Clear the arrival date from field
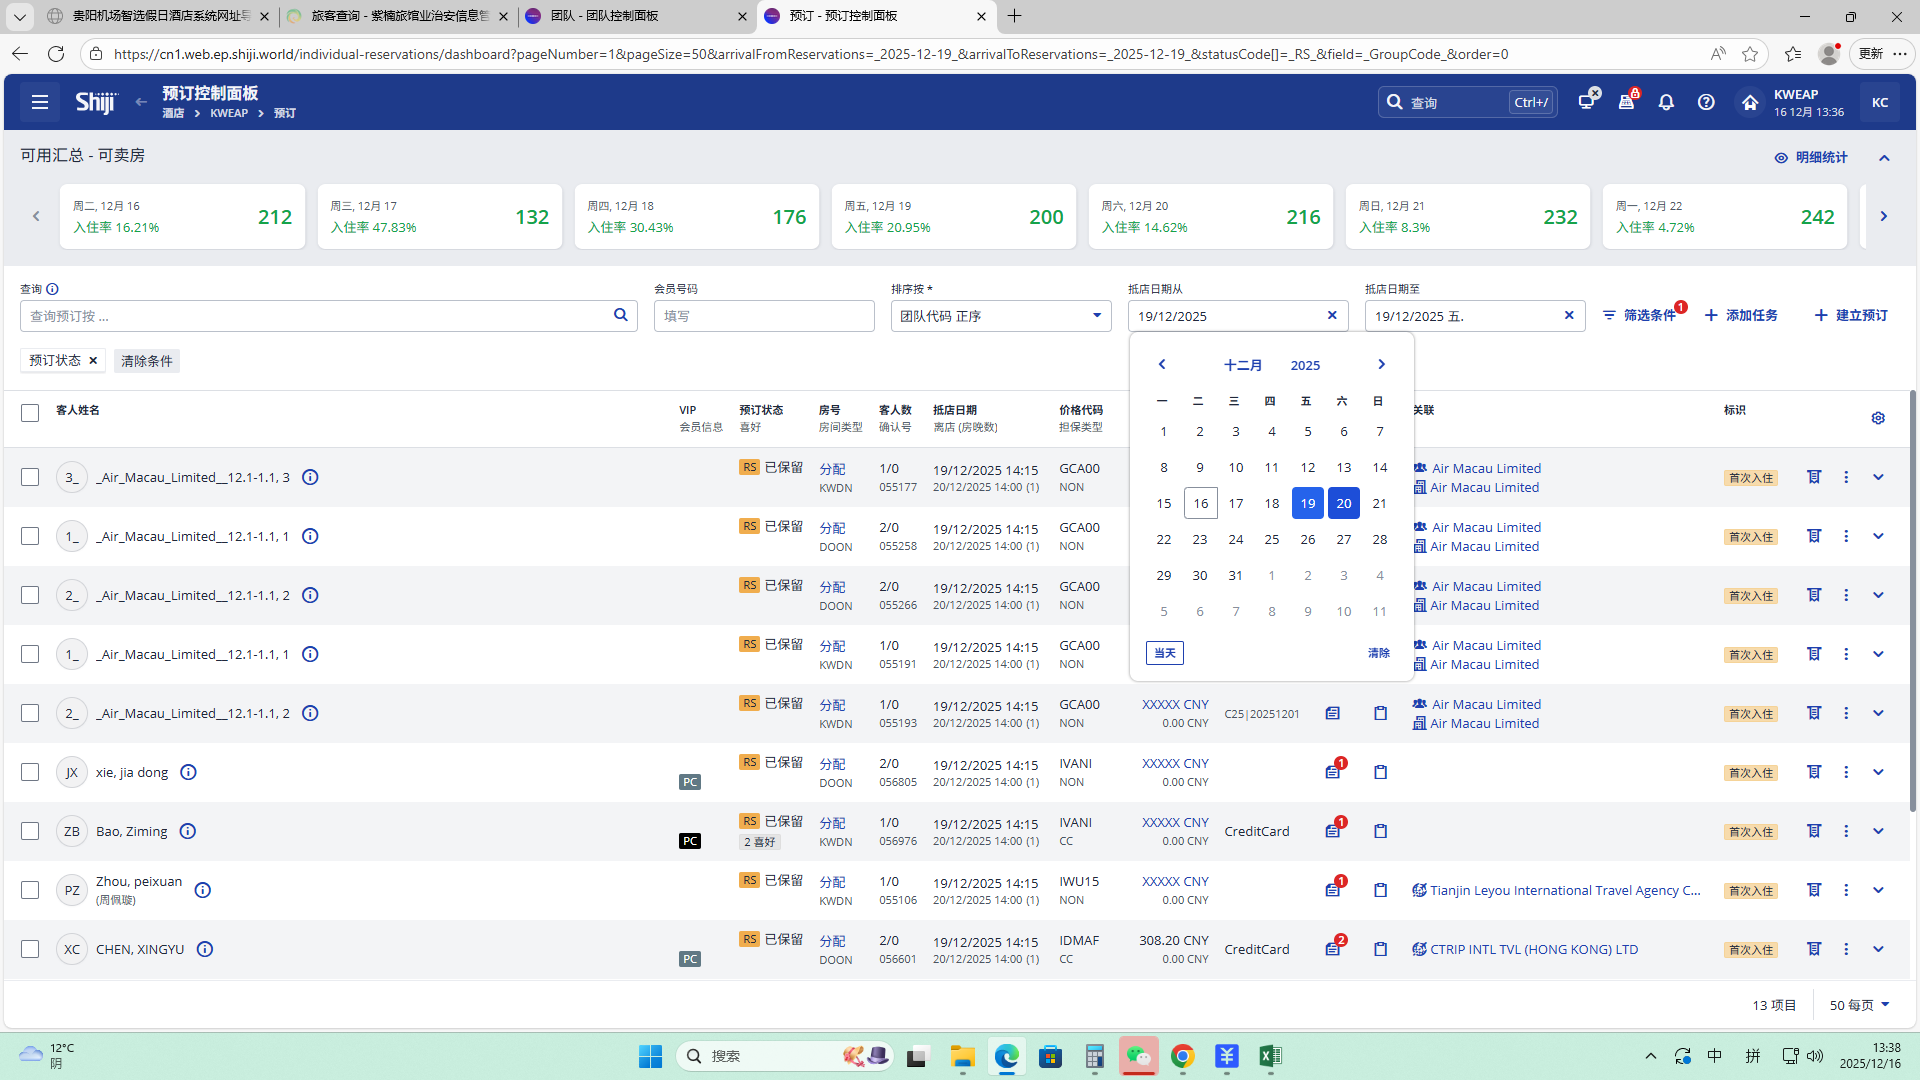Screen dimensions: 1920x1080 pos(1332,315)
